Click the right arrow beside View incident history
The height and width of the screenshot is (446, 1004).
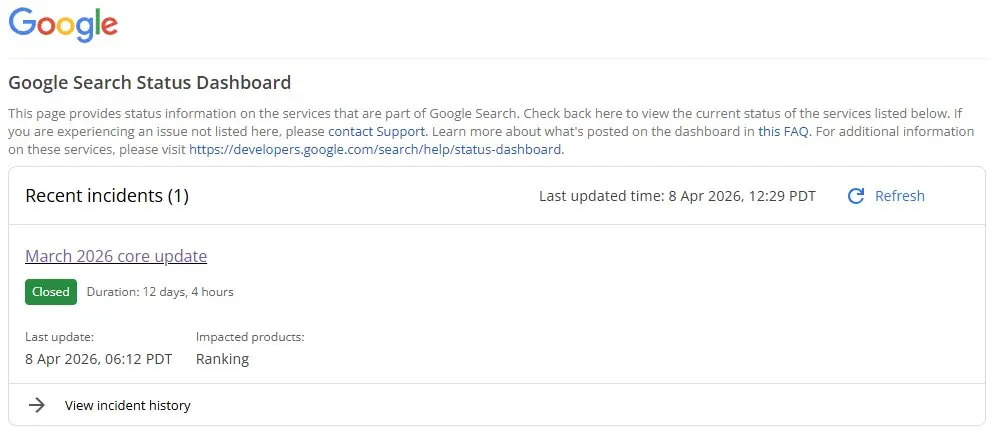pos(37,405)
